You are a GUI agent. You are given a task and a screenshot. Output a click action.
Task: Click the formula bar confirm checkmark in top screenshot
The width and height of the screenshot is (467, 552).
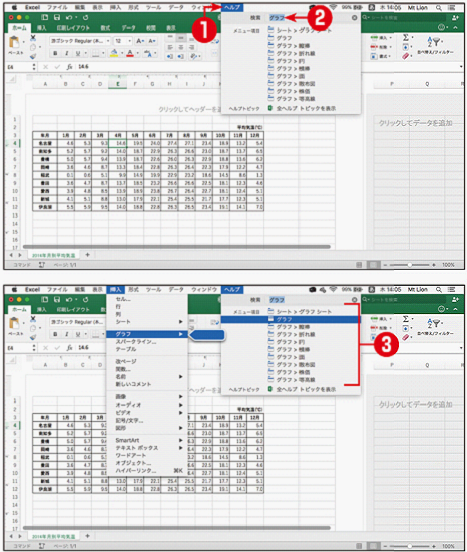coord(57,67)
